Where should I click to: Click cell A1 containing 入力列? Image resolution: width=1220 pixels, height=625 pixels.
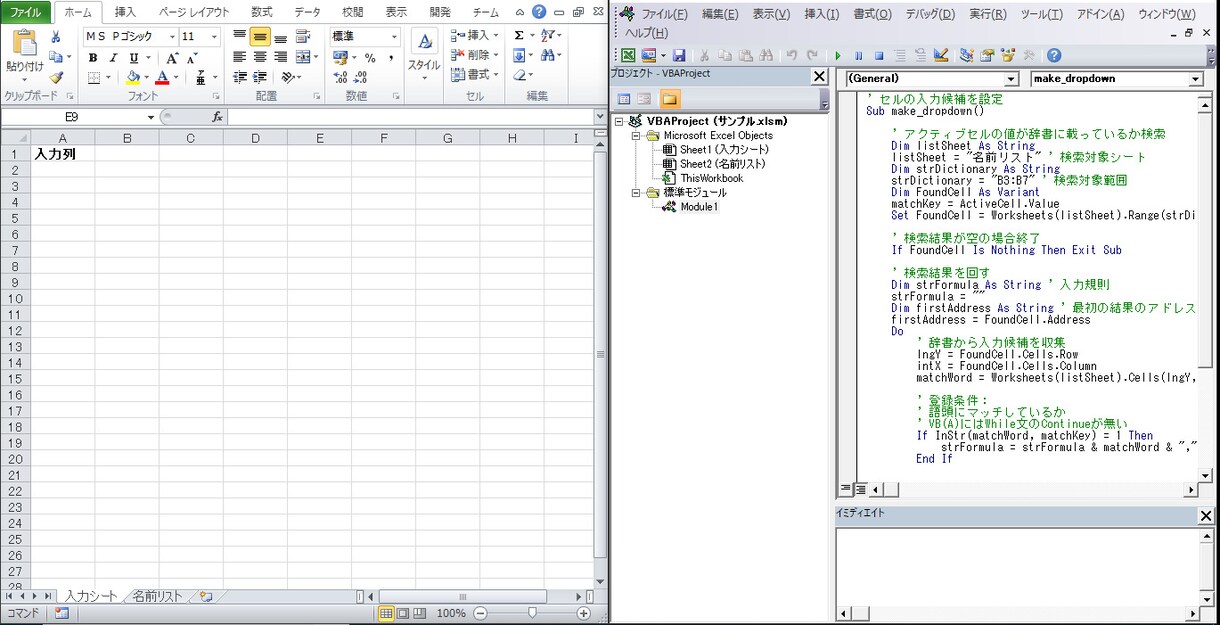tap(63, 154)
